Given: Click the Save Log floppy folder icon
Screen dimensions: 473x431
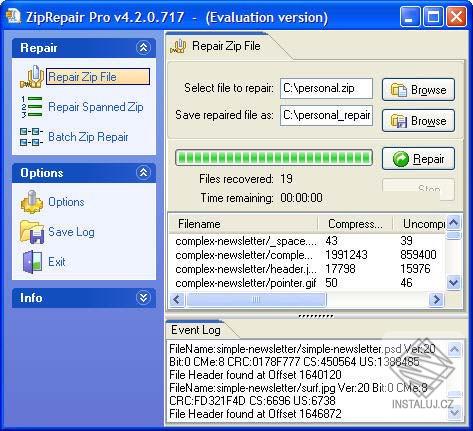Looking at the screenshot, I should [32, 232].
